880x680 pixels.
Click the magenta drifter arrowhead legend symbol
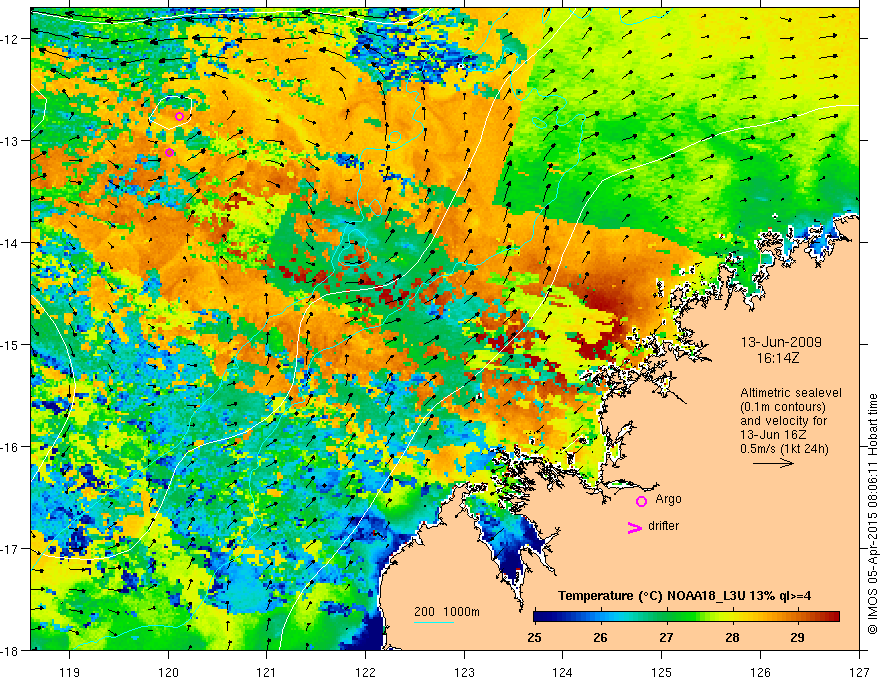click(x=635, y=527)
